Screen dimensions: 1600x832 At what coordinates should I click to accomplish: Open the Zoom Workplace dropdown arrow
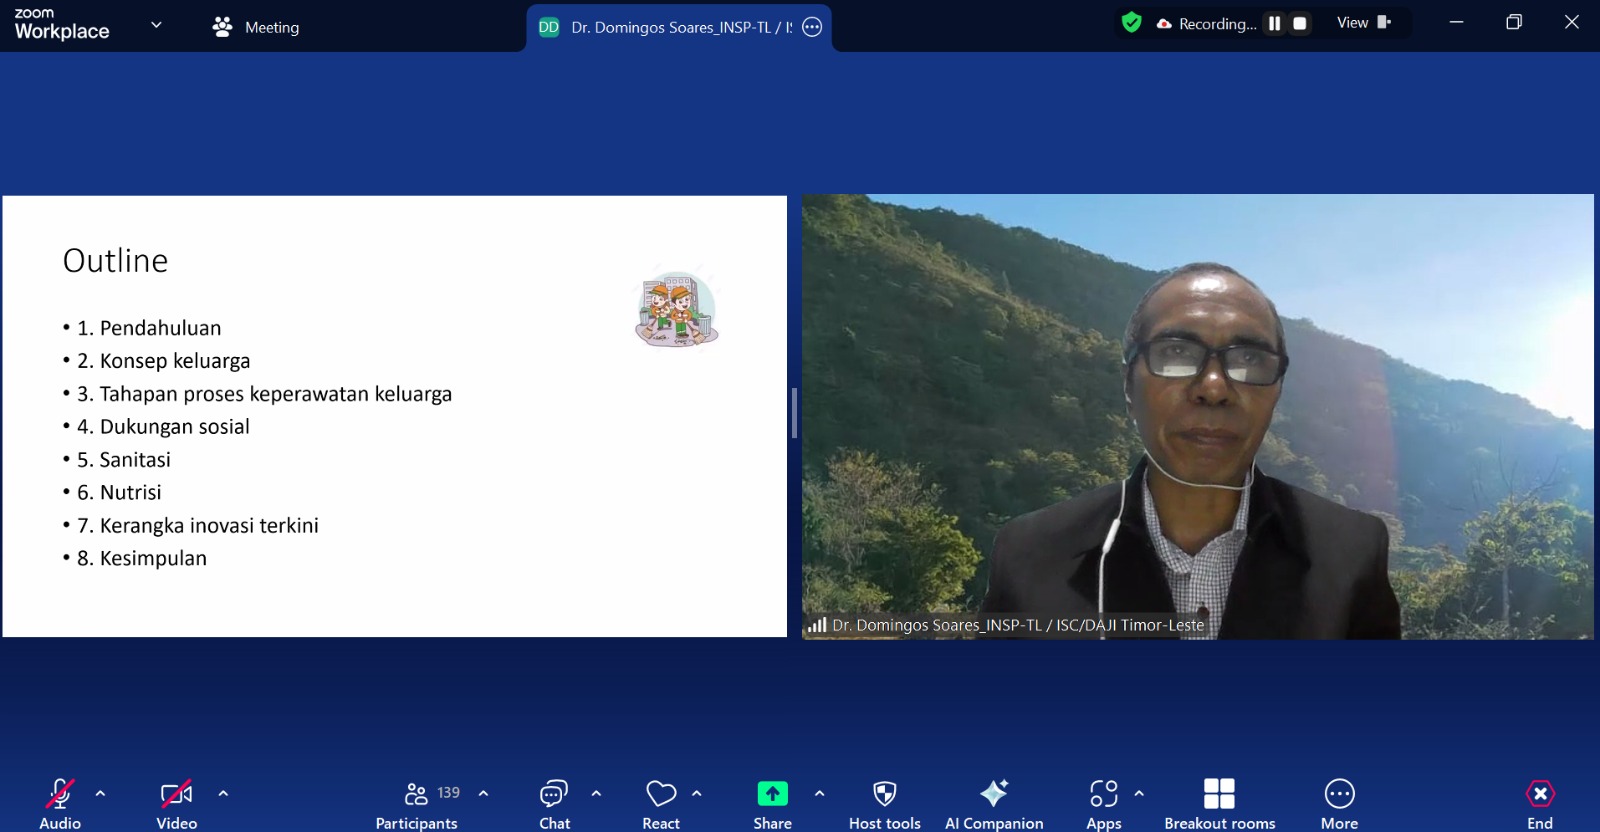pos(156,25)
